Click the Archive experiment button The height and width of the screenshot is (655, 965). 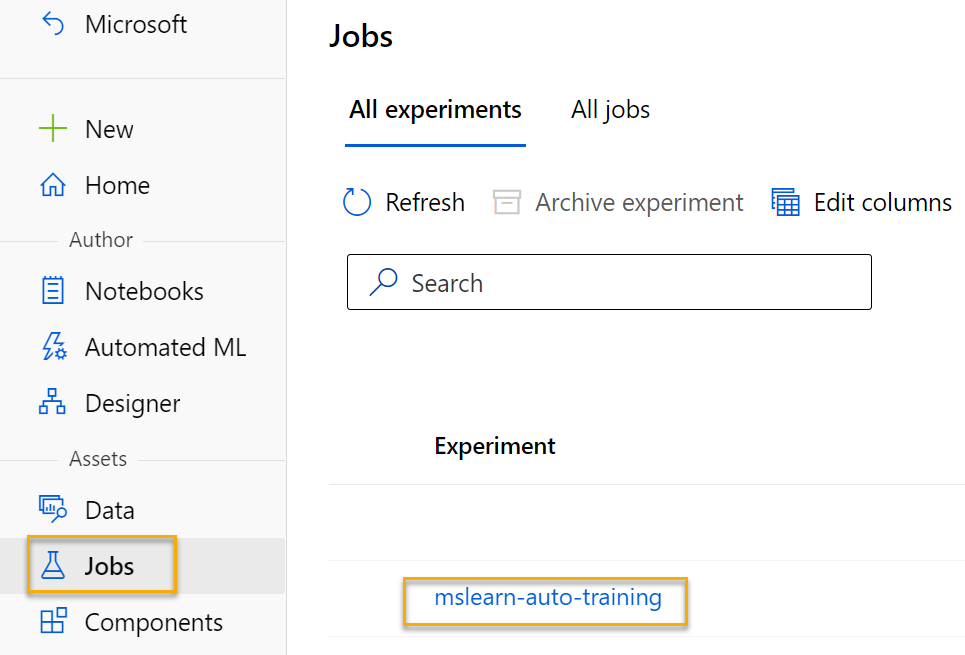click(618, 202)
